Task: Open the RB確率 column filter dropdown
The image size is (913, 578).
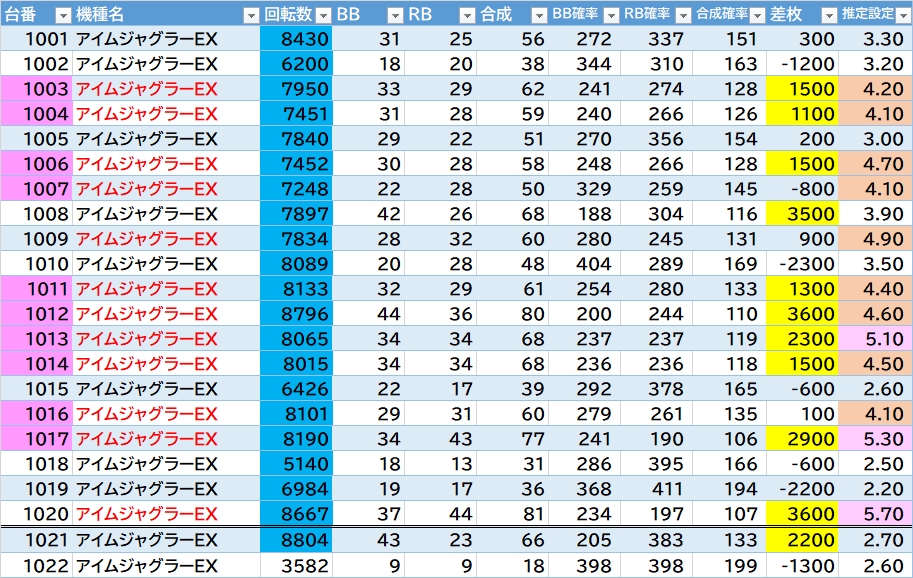Action: coord(684,15)
